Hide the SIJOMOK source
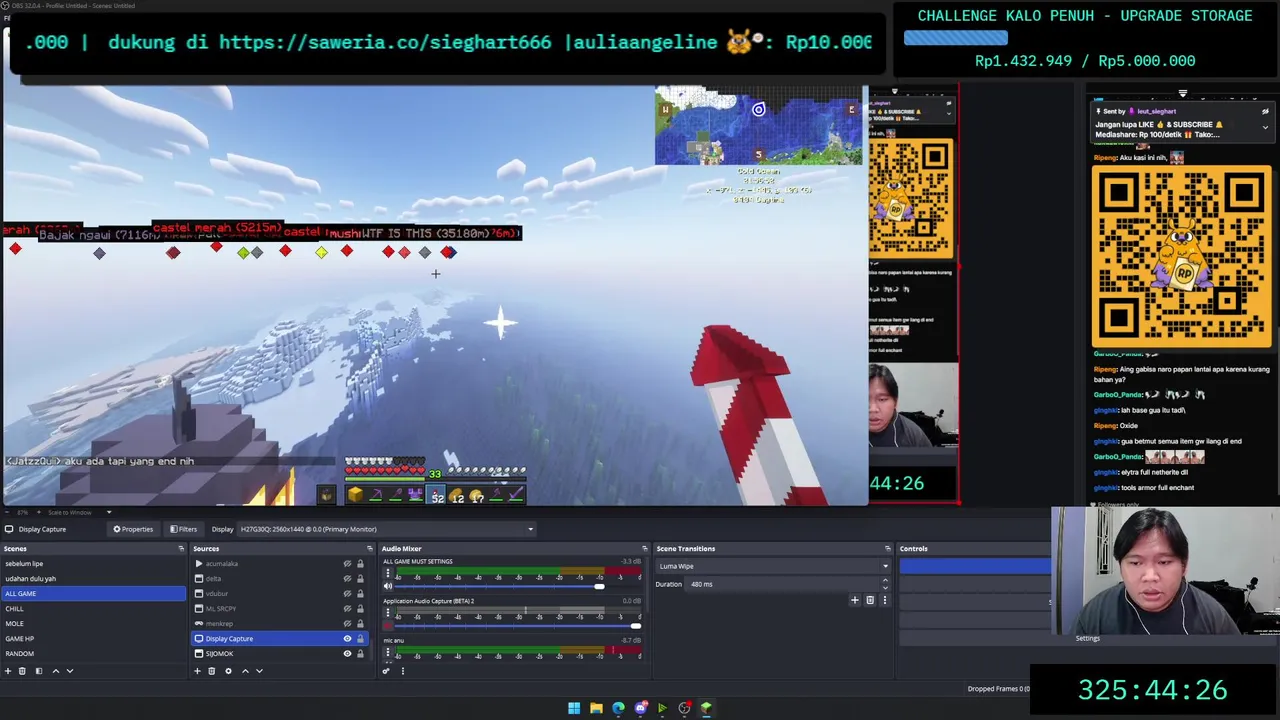The height and width of the screenshot is (720, 1280). [347, 654]
